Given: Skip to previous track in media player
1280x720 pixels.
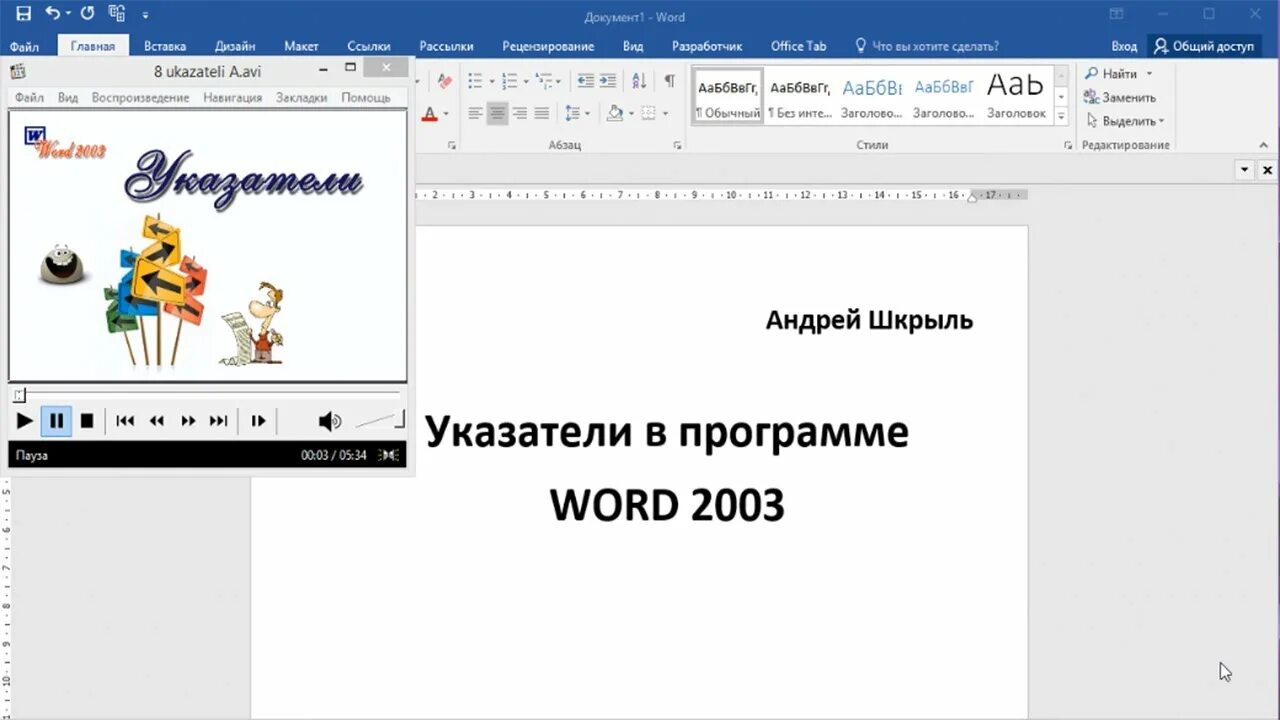Looking at the screenshot, I should pyautogui.click(x=125, y=421).
